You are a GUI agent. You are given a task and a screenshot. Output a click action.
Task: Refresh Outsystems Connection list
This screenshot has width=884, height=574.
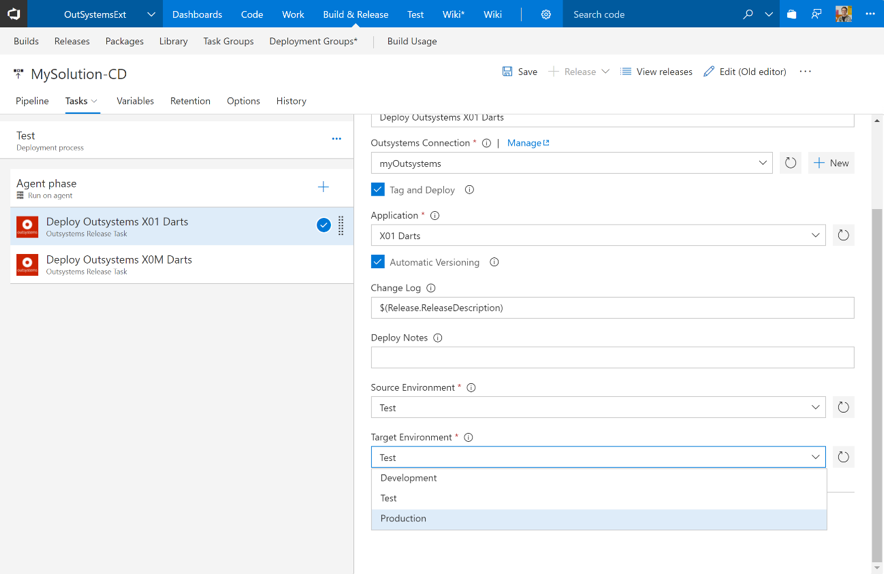790,163
